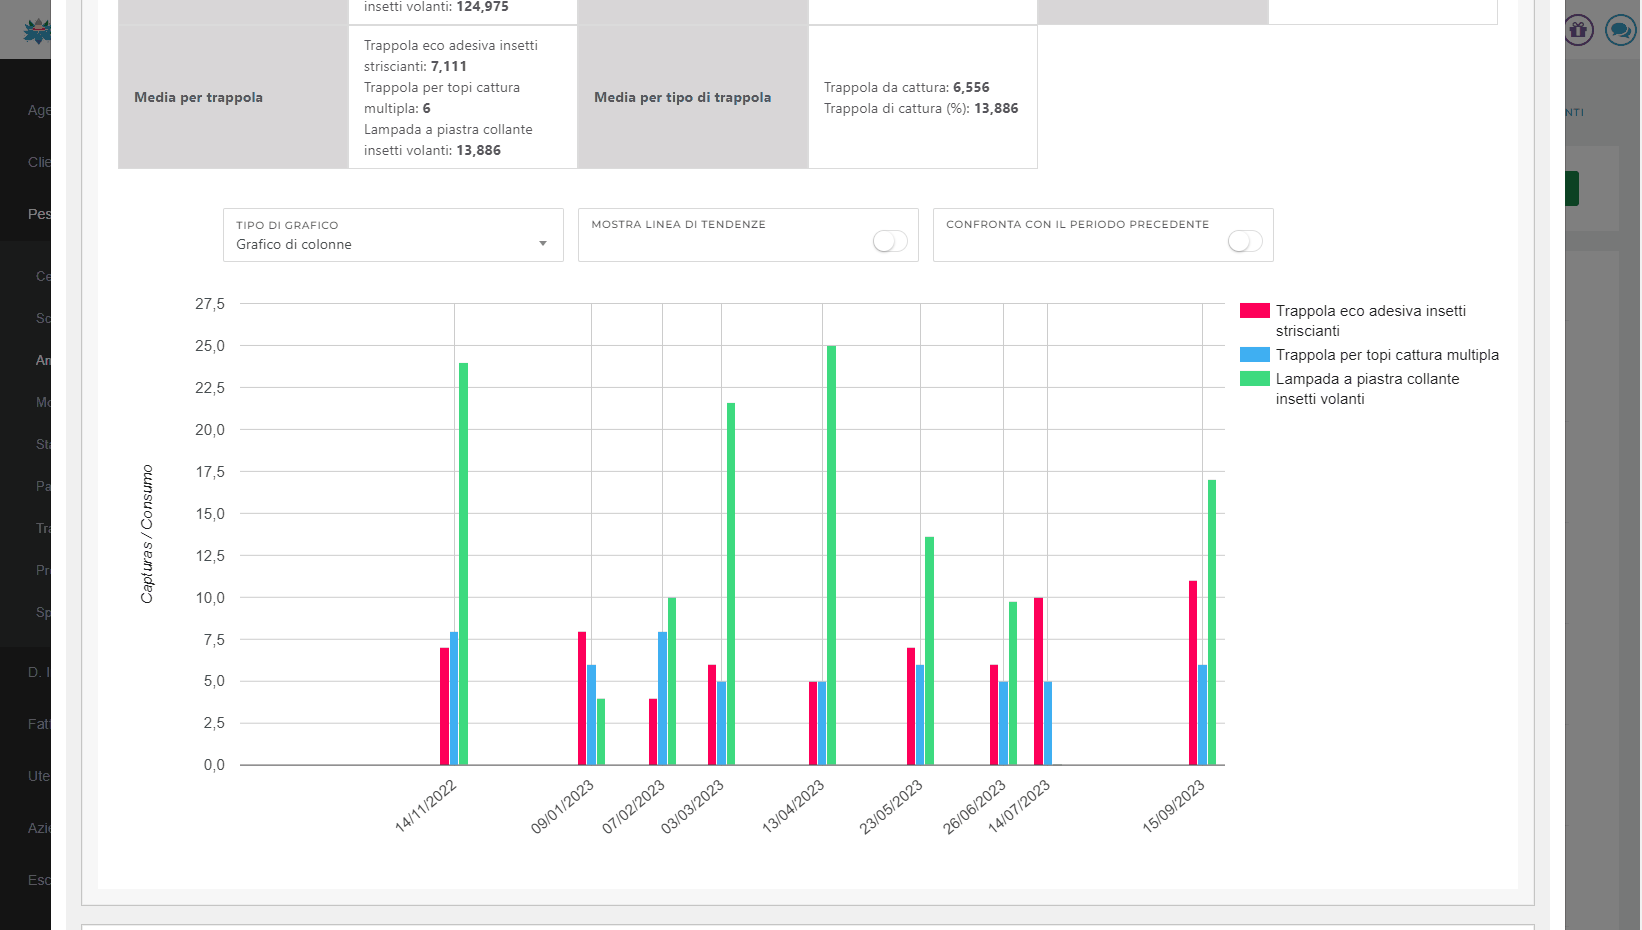Click the green bar at 03/03/2023
The image size is (1642, 930).
[x=731, y=584]
